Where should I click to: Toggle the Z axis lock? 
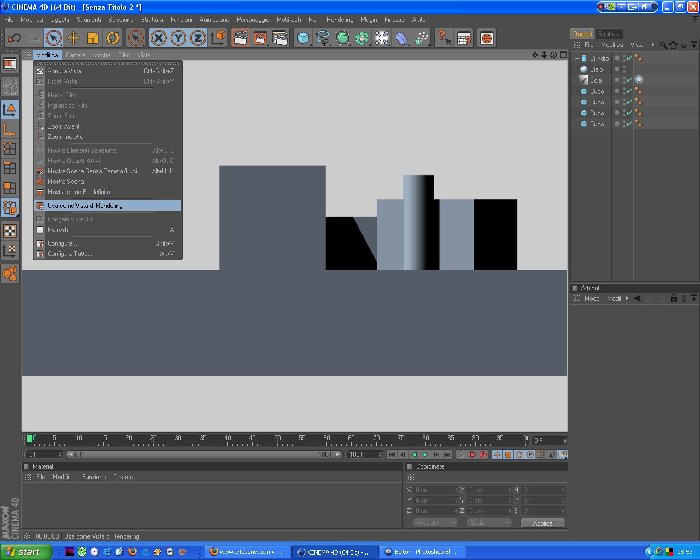[x=198, y=38]
